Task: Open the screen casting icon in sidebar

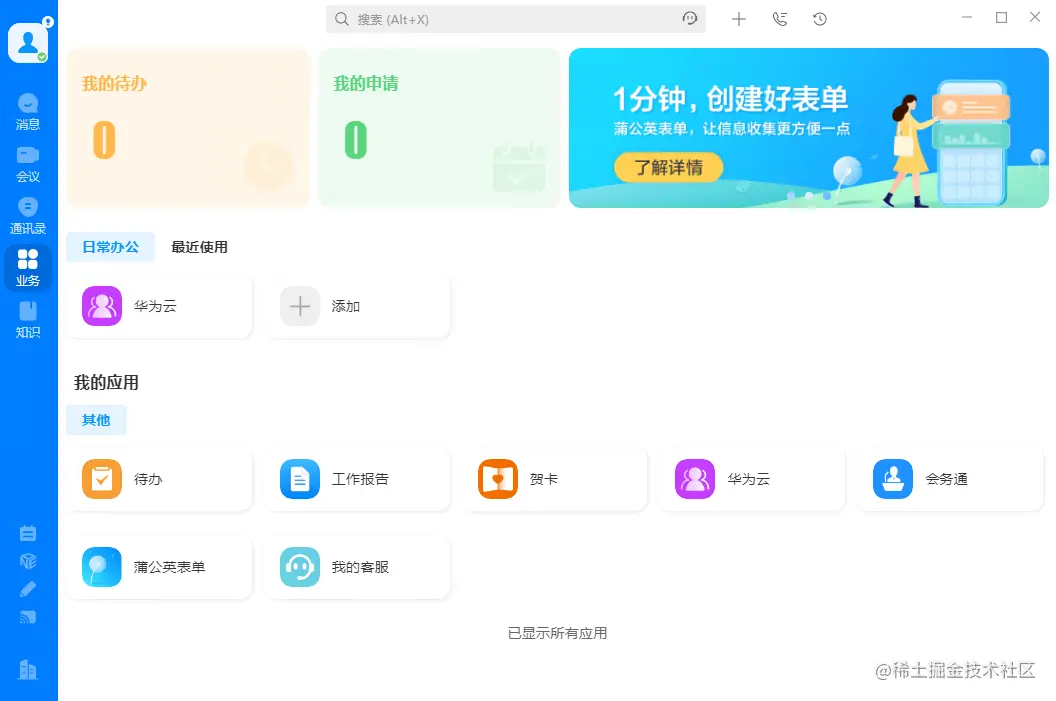Action: click(x=27, y=617)
